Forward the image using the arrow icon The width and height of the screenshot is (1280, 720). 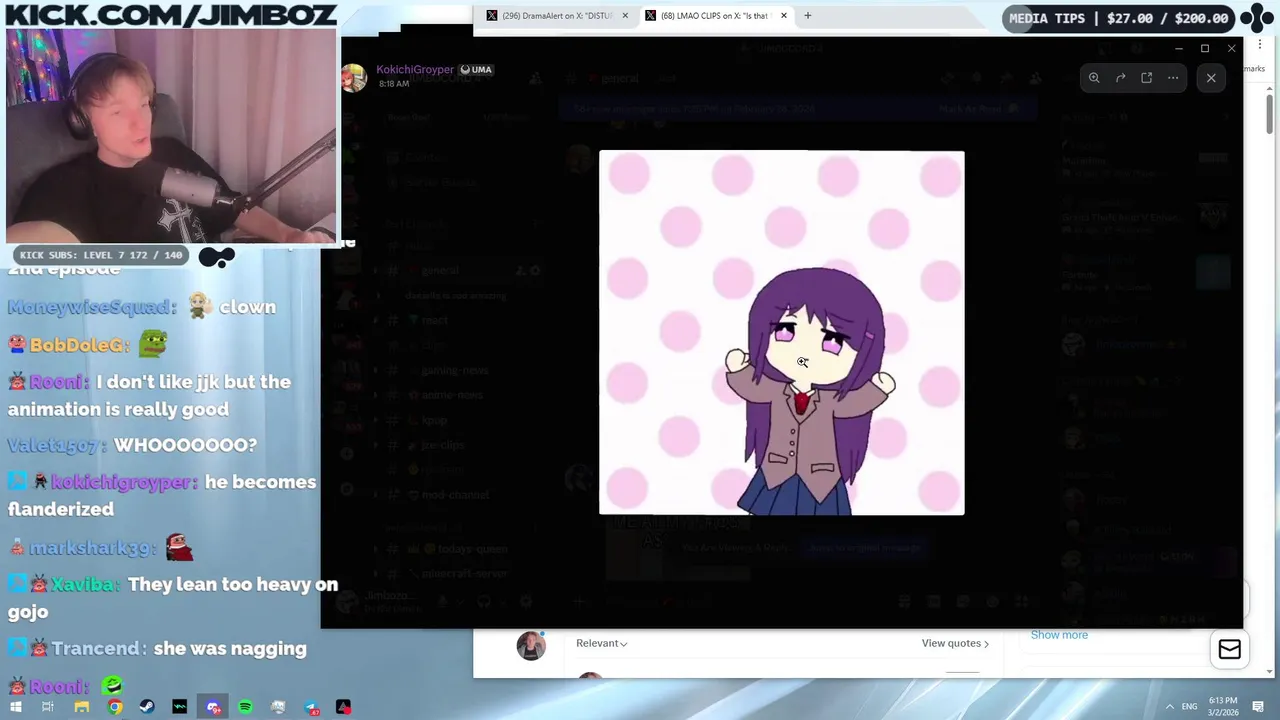click(x=1120, y=78)
